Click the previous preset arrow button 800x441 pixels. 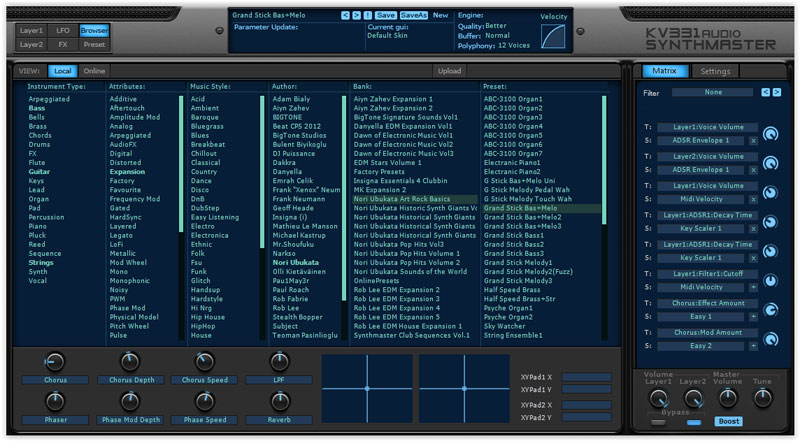[x=344, y=15]
